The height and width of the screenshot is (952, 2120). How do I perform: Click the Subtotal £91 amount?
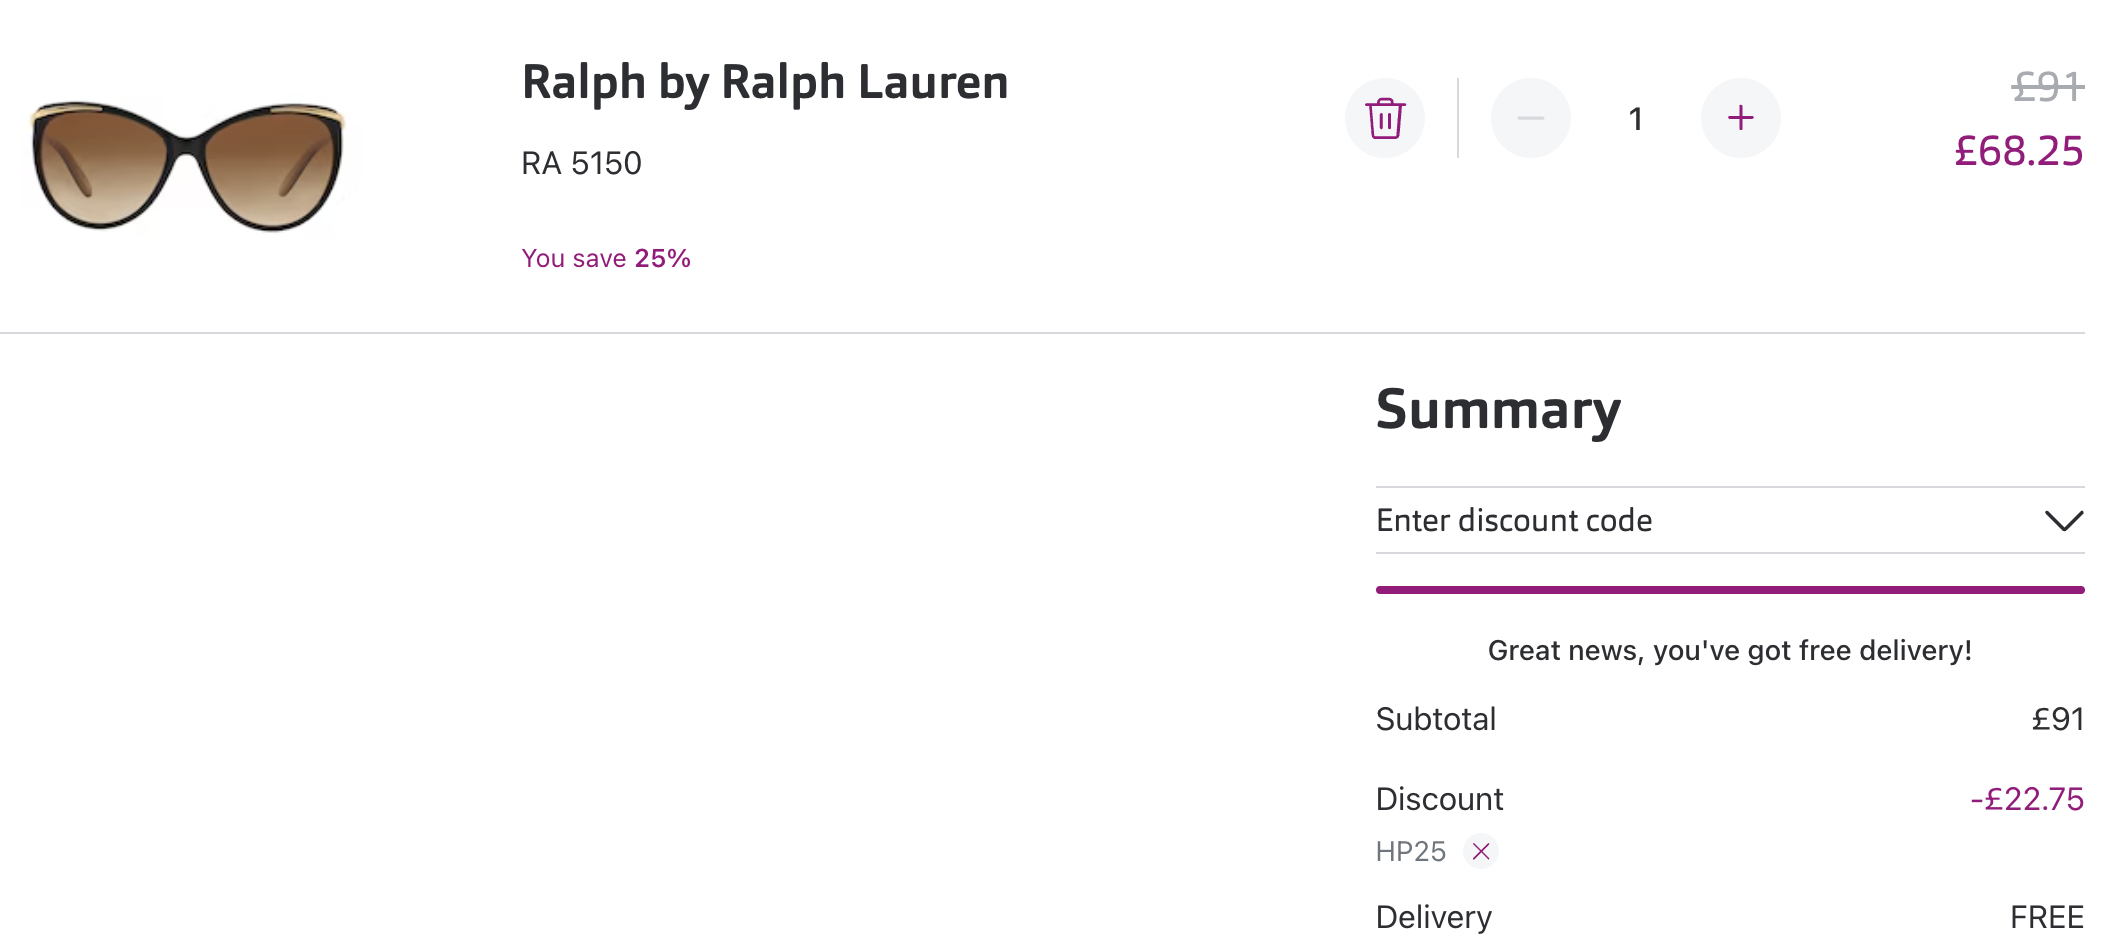point(2058,719)
